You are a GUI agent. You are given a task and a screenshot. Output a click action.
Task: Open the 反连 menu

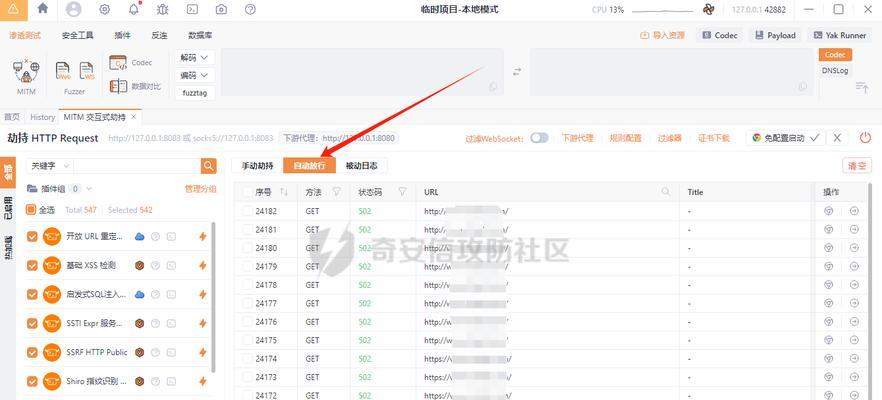tap(159, 35)
